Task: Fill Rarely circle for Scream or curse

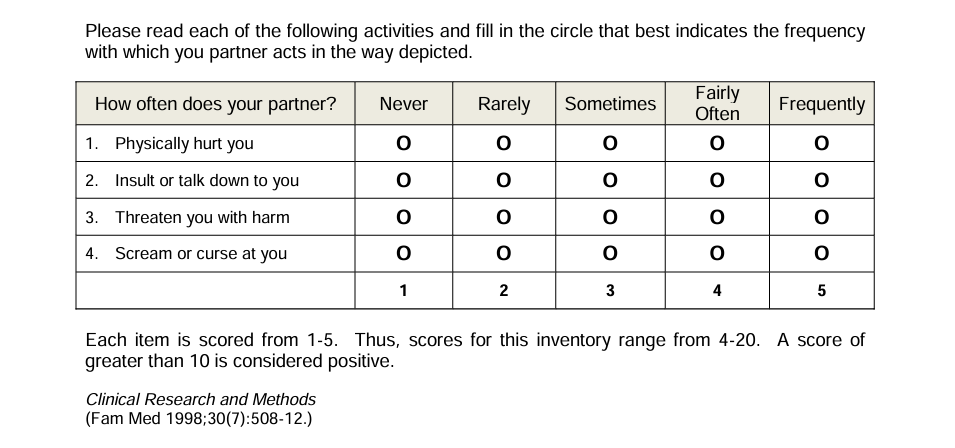Action: pos(504,254)
